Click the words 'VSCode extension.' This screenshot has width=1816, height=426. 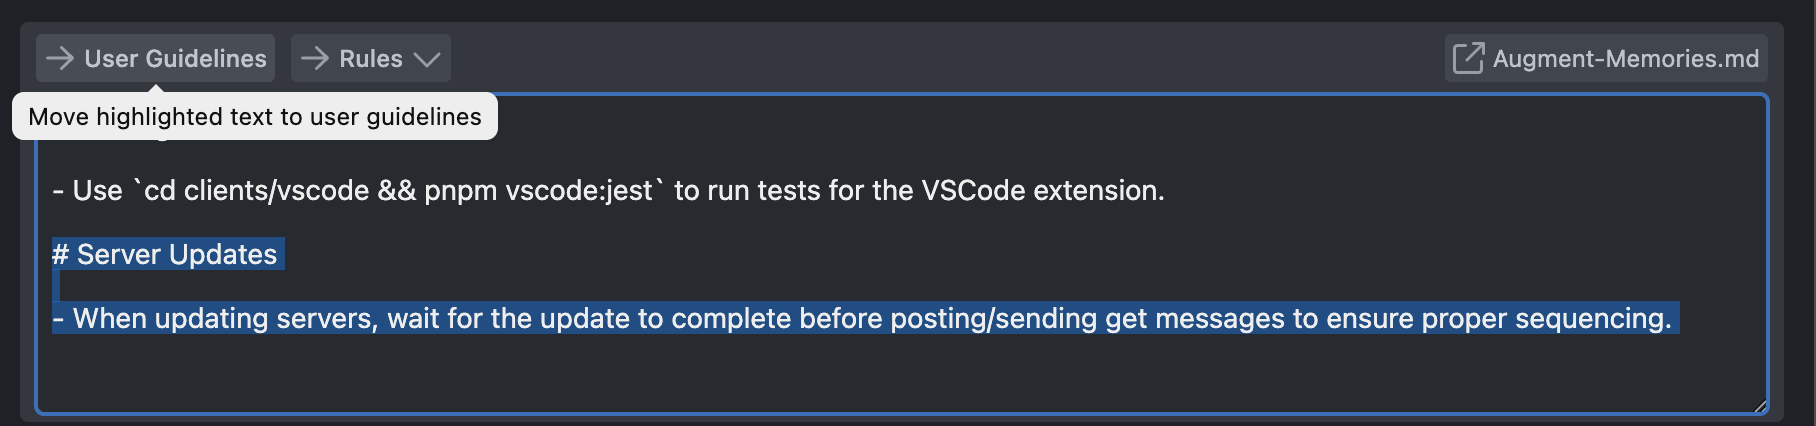pyautogui.click(x=1043, y=190)
